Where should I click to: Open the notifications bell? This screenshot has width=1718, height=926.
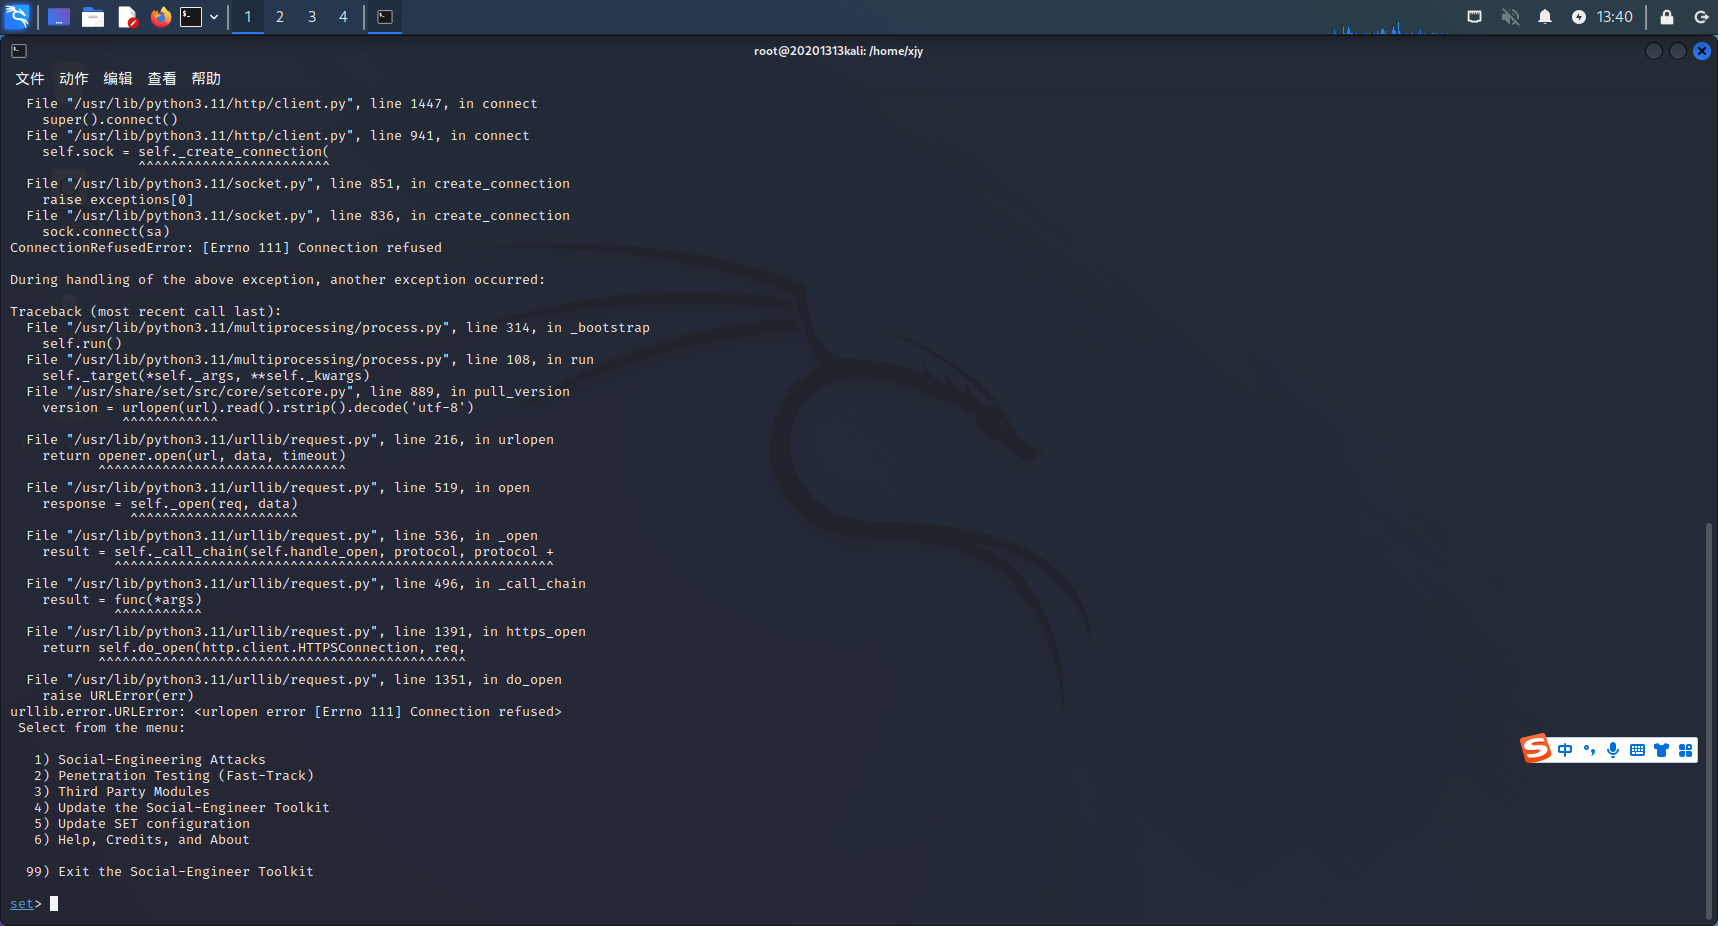click(x=1545, y=17)
